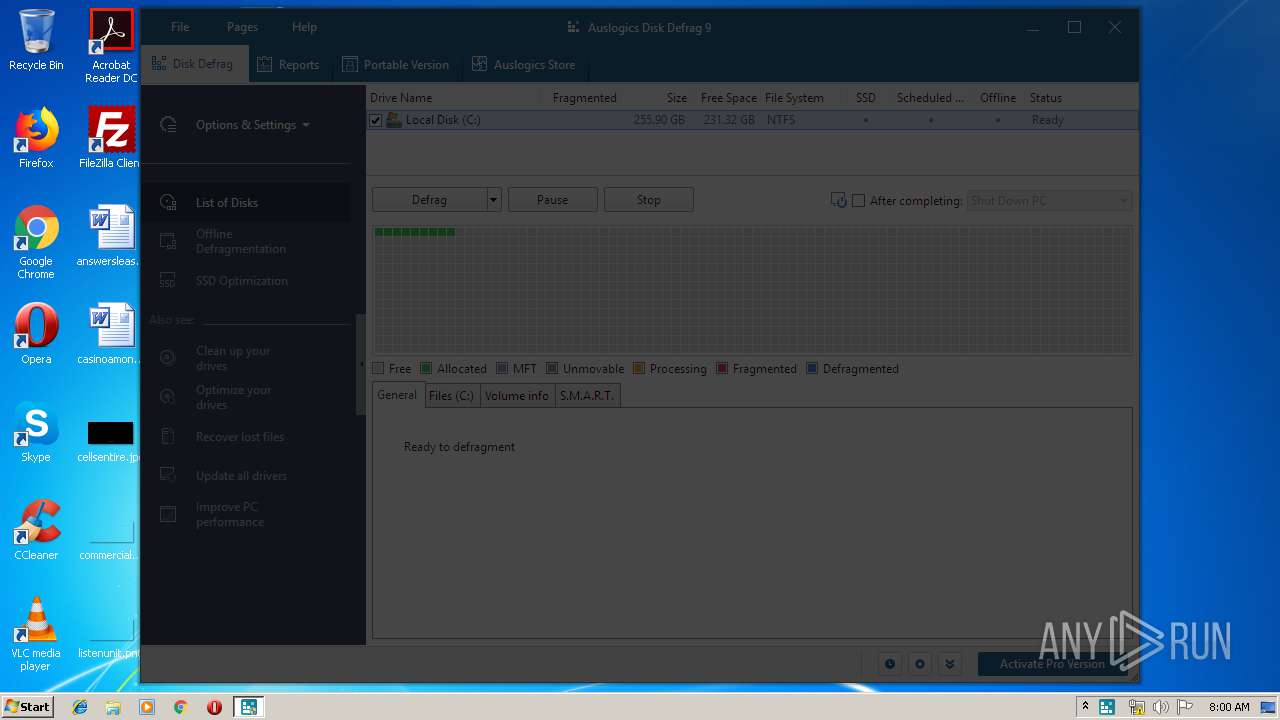Switch to the Reports tab
The height and width of the screenshot is (720, 1280).
tap(288, 65)
